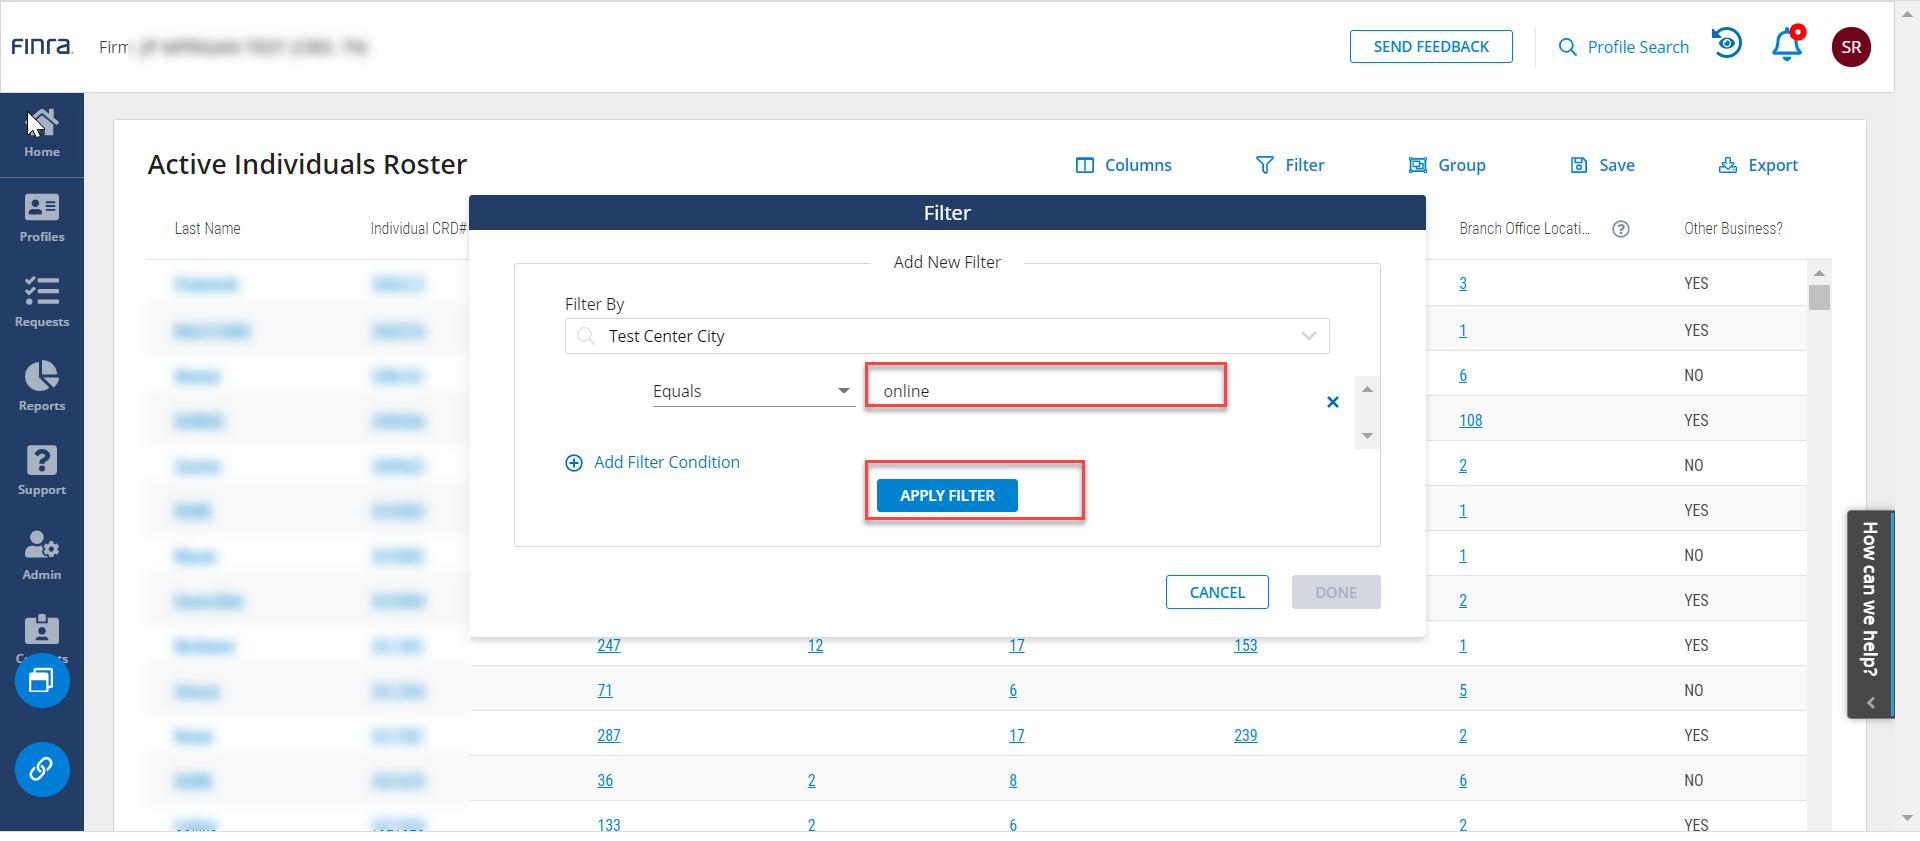Click the filter value text field

coord(1045,391)
